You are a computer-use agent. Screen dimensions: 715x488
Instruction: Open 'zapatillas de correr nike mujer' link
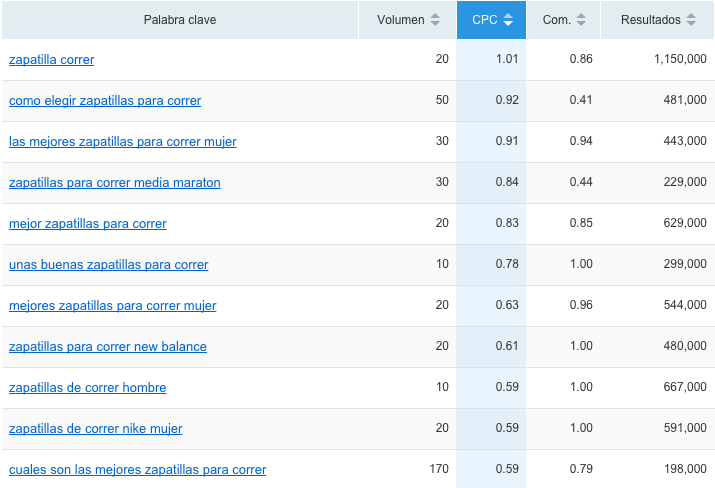[x=96, y=429]
